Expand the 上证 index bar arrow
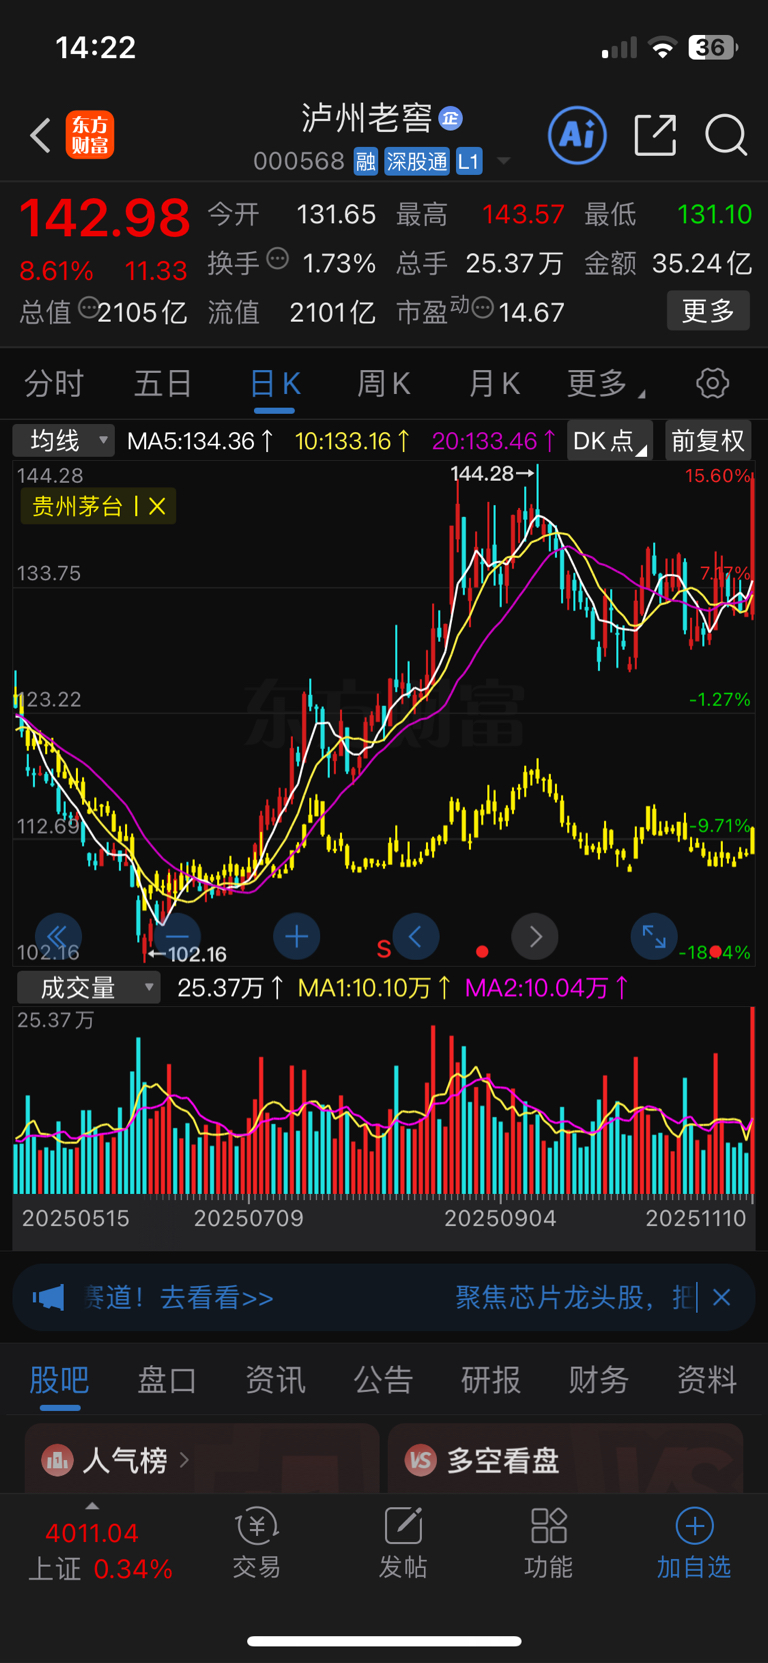Image resolution: width=768 pixels, height=1663 pixels. click(92, 1506)
